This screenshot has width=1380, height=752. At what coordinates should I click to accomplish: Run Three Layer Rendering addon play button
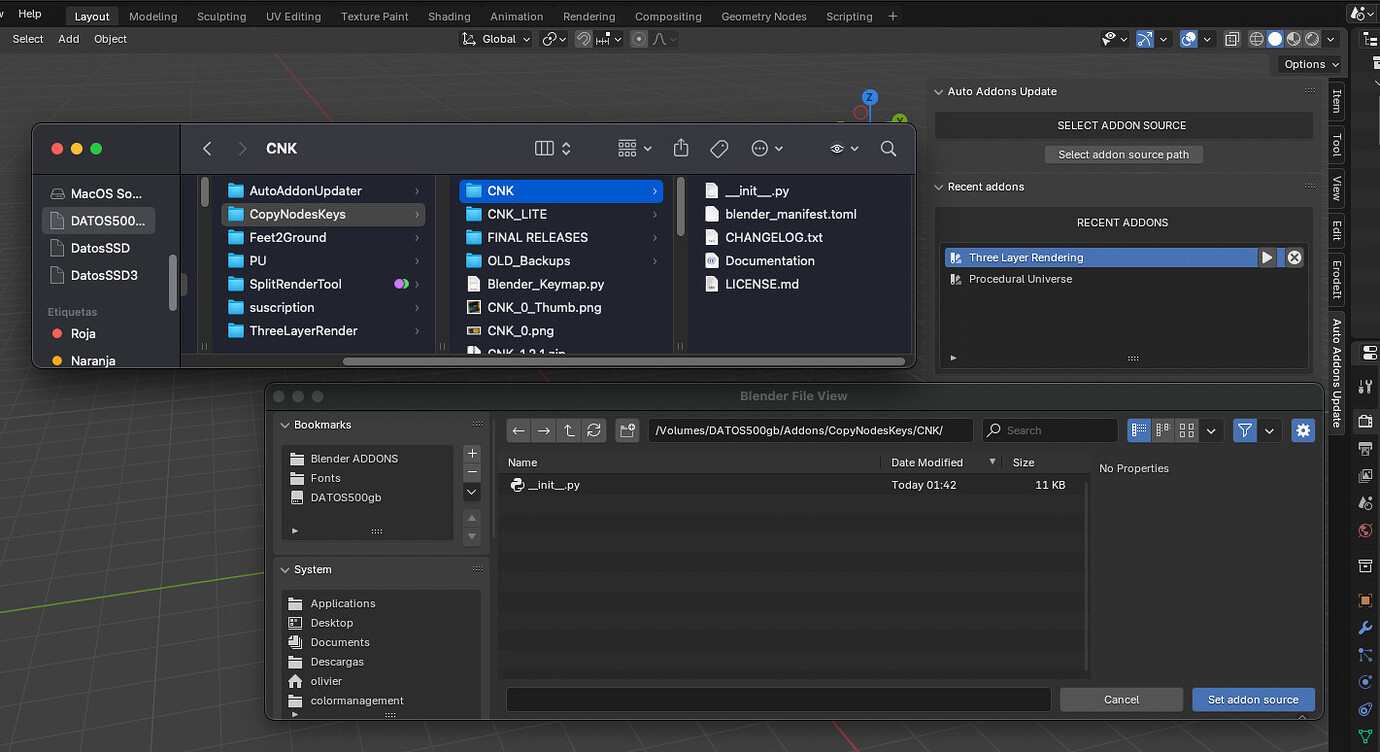pyautogui.click(x=1267, y=257)
